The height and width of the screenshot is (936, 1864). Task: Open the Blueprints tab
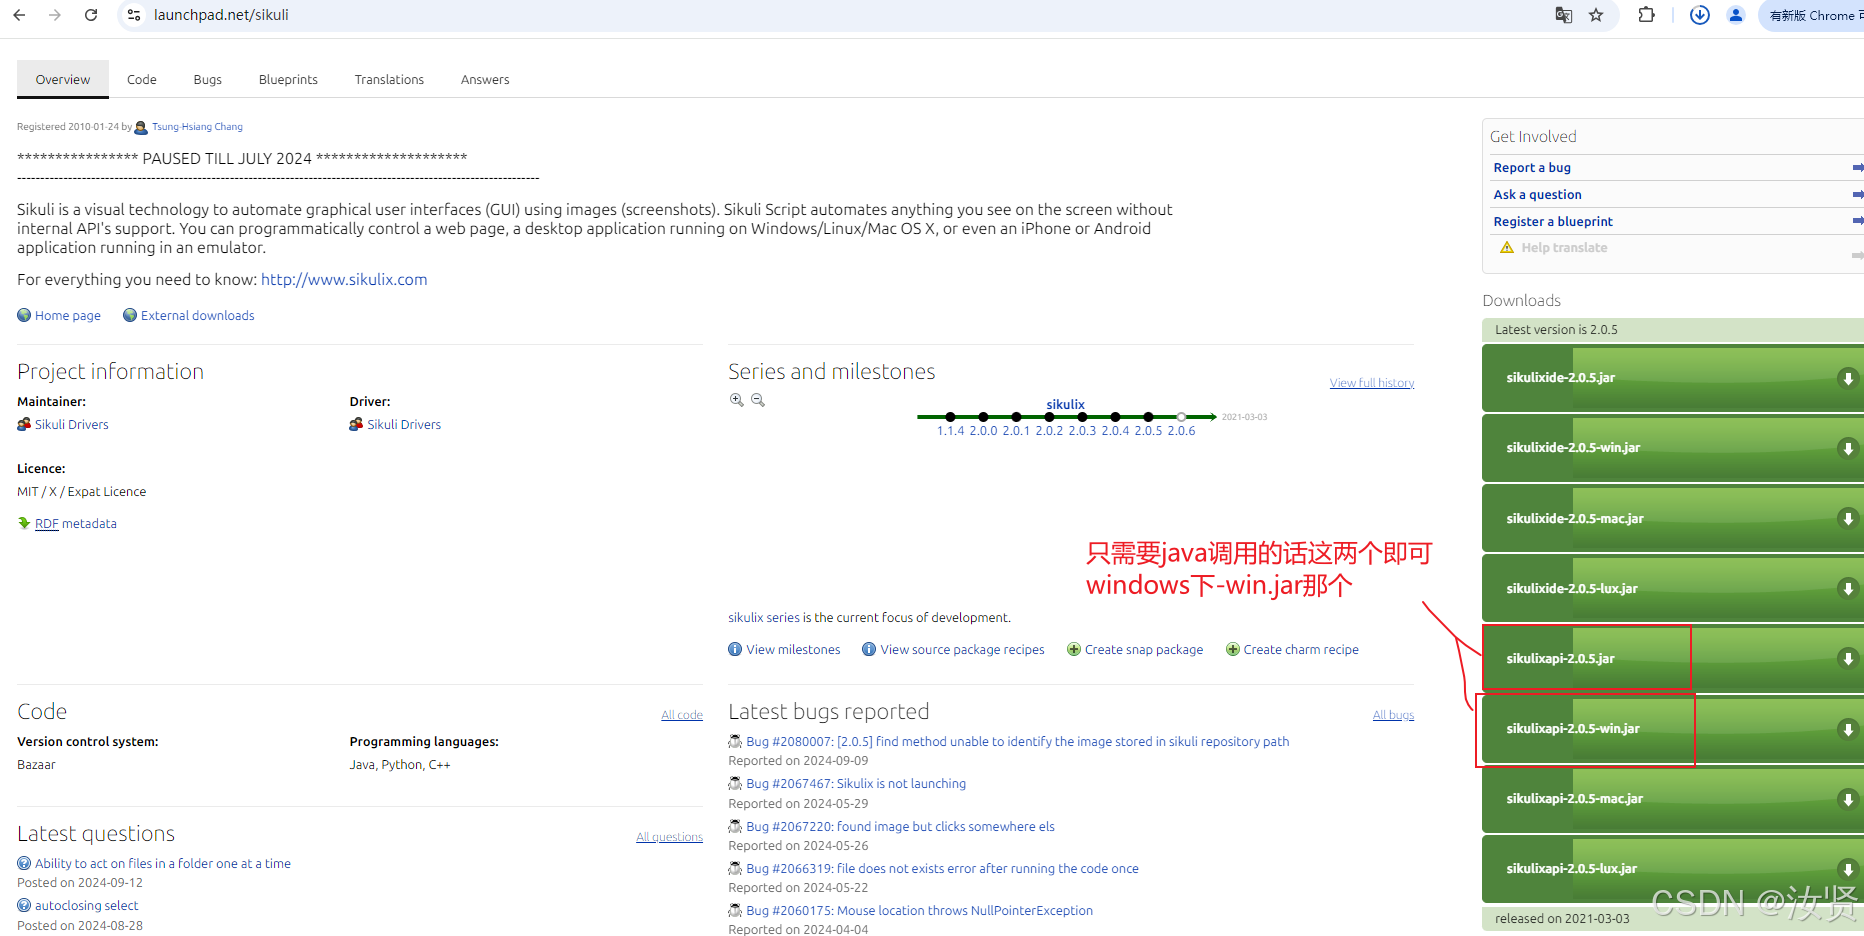pyautogui.click(x=288, y=79)
